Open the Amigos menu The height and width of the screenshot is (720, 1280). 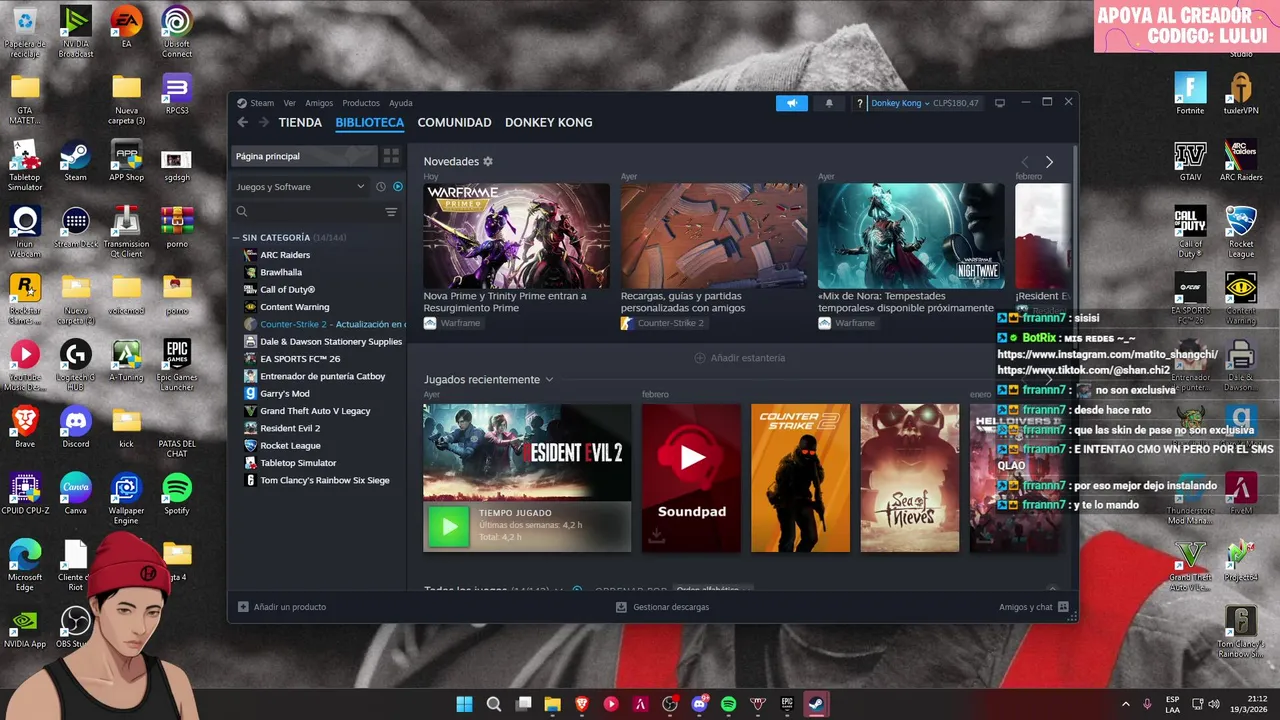(x=319, y=103)
